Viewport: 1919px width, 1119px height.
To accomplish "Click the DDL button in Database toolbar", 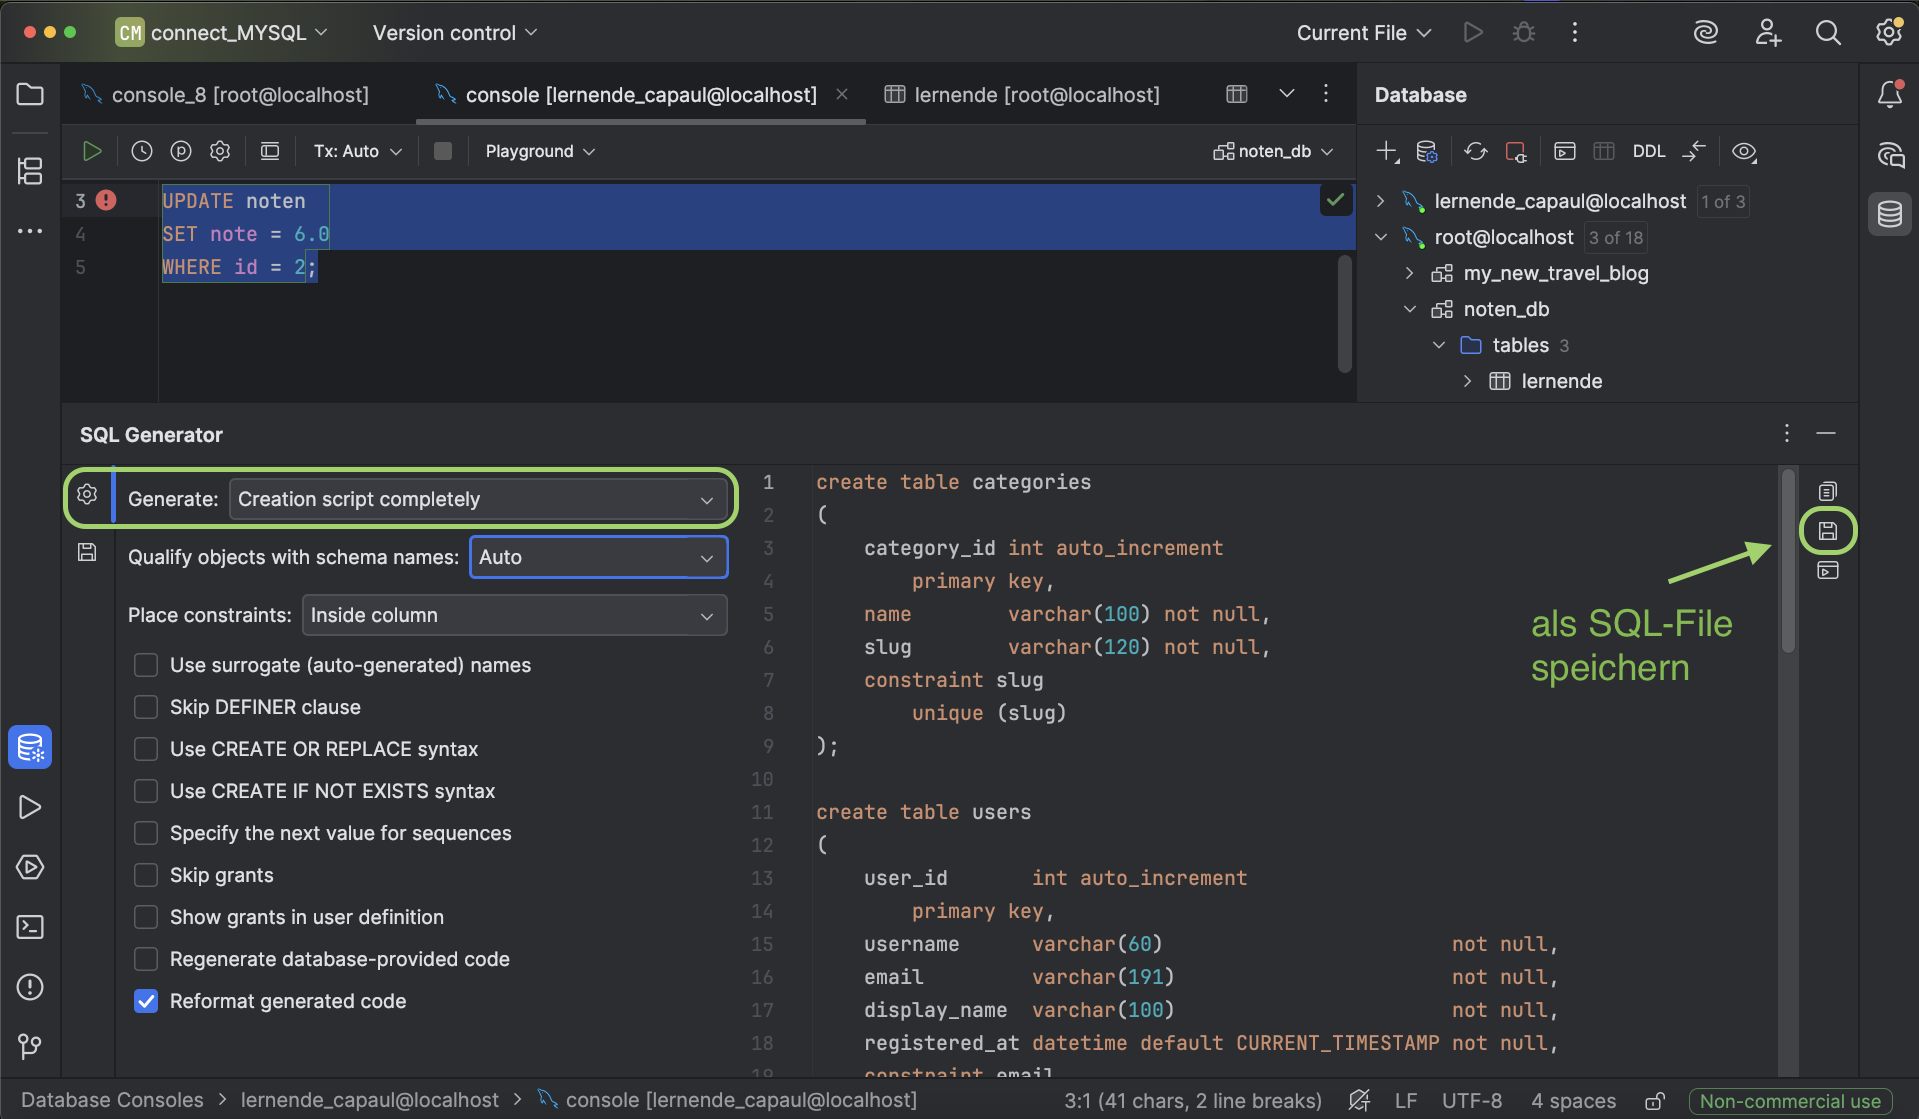I will click(1648, 151).
